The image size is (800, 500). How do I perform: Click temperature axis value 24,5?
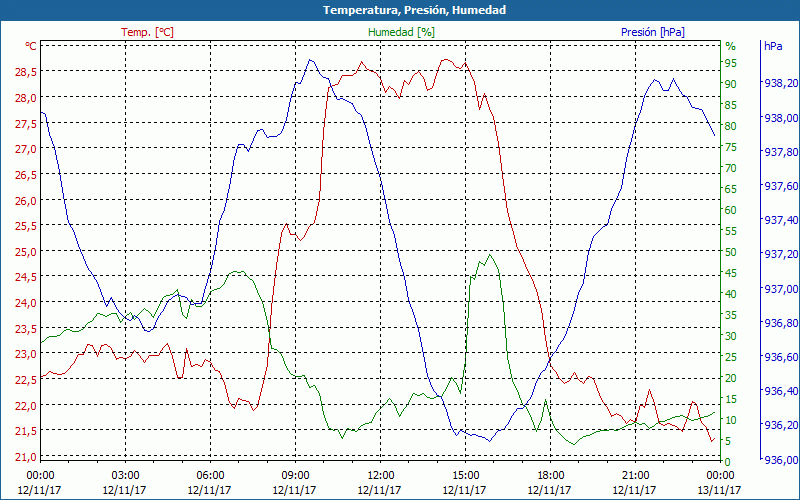point(26,277)
